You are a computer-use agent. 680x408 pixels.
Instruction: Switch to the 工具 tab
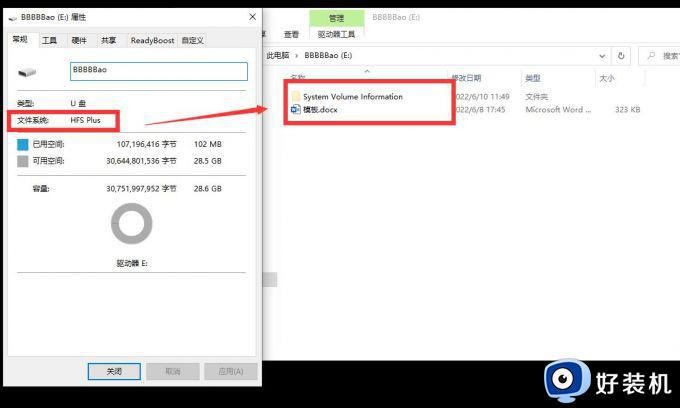click(x=49, y=40)
